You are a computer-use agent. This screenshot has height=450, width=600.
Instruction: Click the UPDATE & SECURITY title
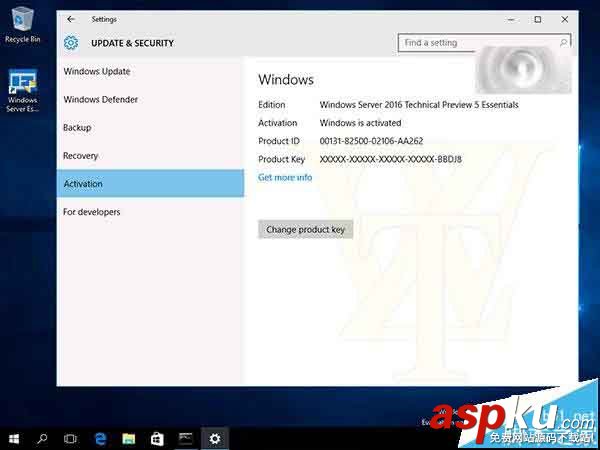click(132, 43)
